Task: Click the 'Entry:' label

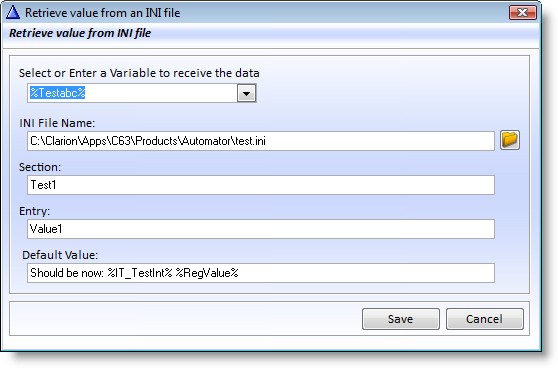Action: [x=35, y=211]
